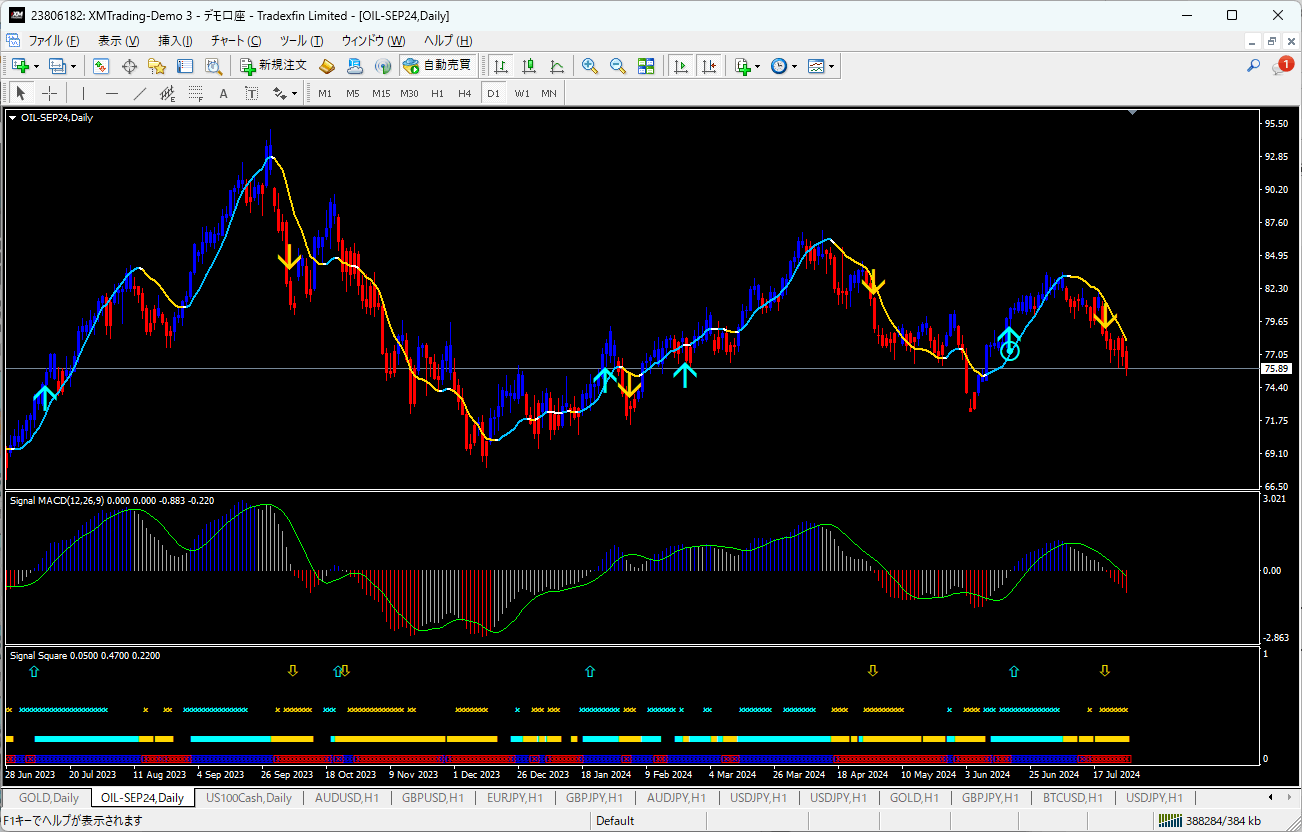Select the Trendline drawing tool
The height and width of the screenshot is (832, 1302).
point(139,93)
